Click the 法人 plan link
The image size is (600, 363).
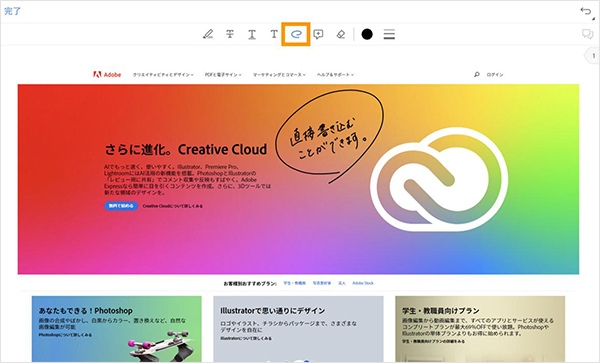coord(342,283)
